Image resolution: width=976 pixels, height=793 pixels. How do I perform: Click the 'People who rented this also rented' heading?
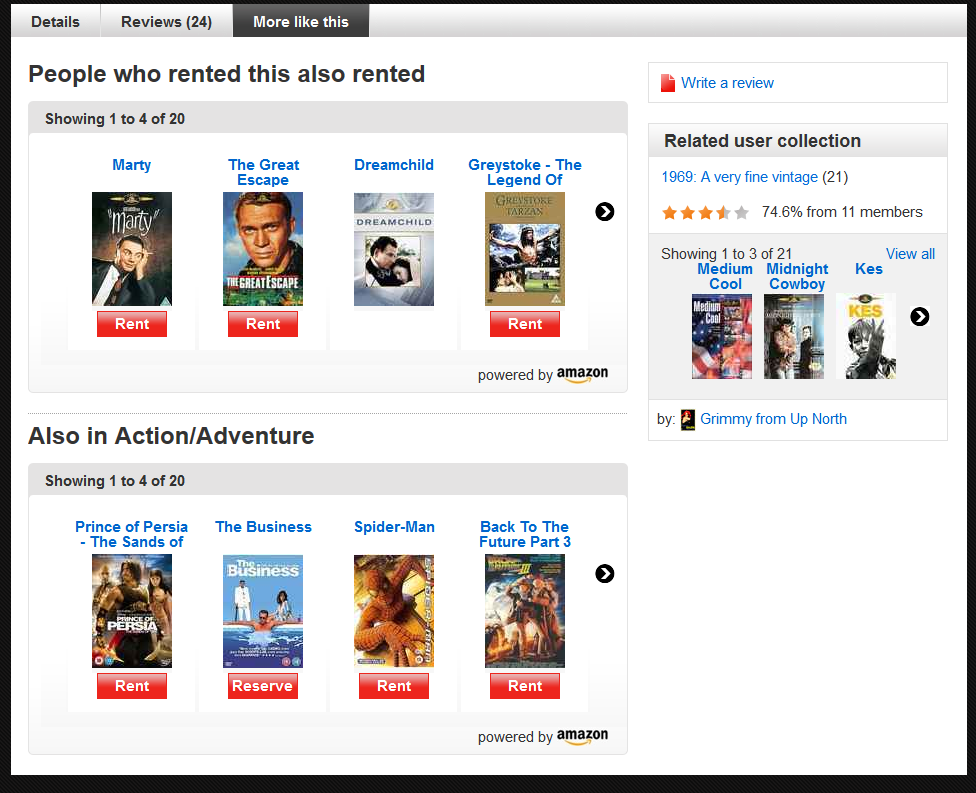coord(227,74)
